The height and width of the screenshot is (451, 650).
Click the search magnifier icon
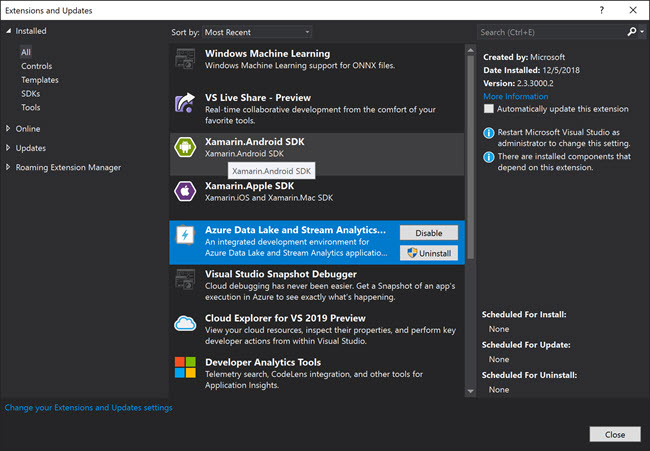pos(632,32)
